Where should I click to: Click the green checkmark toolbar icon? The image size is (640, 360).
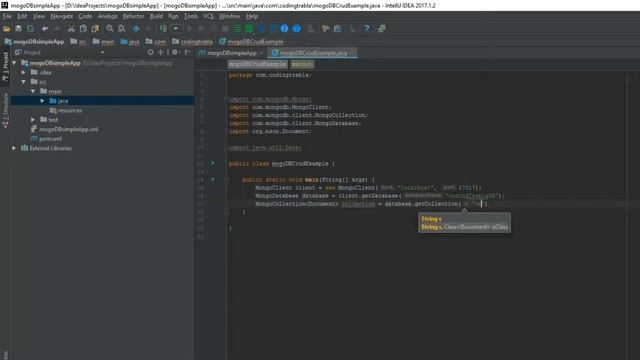(249, 29)
